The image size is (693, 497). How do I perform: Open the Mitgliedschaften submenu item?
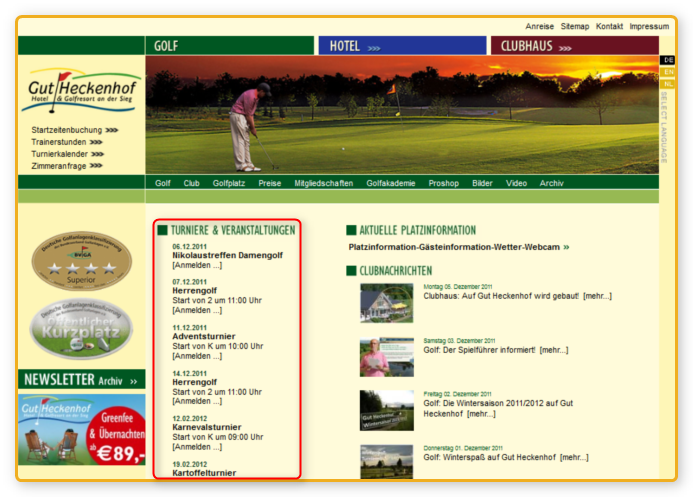pyautogui.click(x=324, y=183)
